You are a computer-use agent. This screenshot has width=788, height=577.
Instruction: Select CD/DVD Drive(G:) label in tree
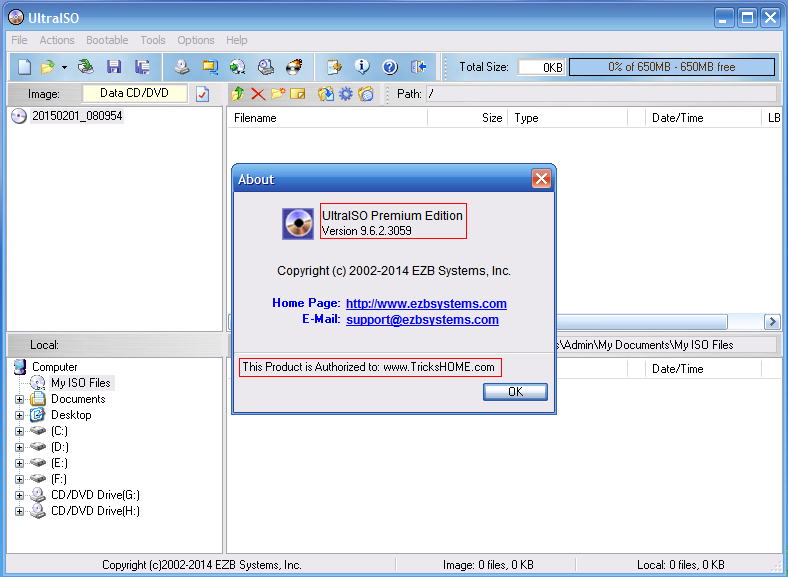95,495
